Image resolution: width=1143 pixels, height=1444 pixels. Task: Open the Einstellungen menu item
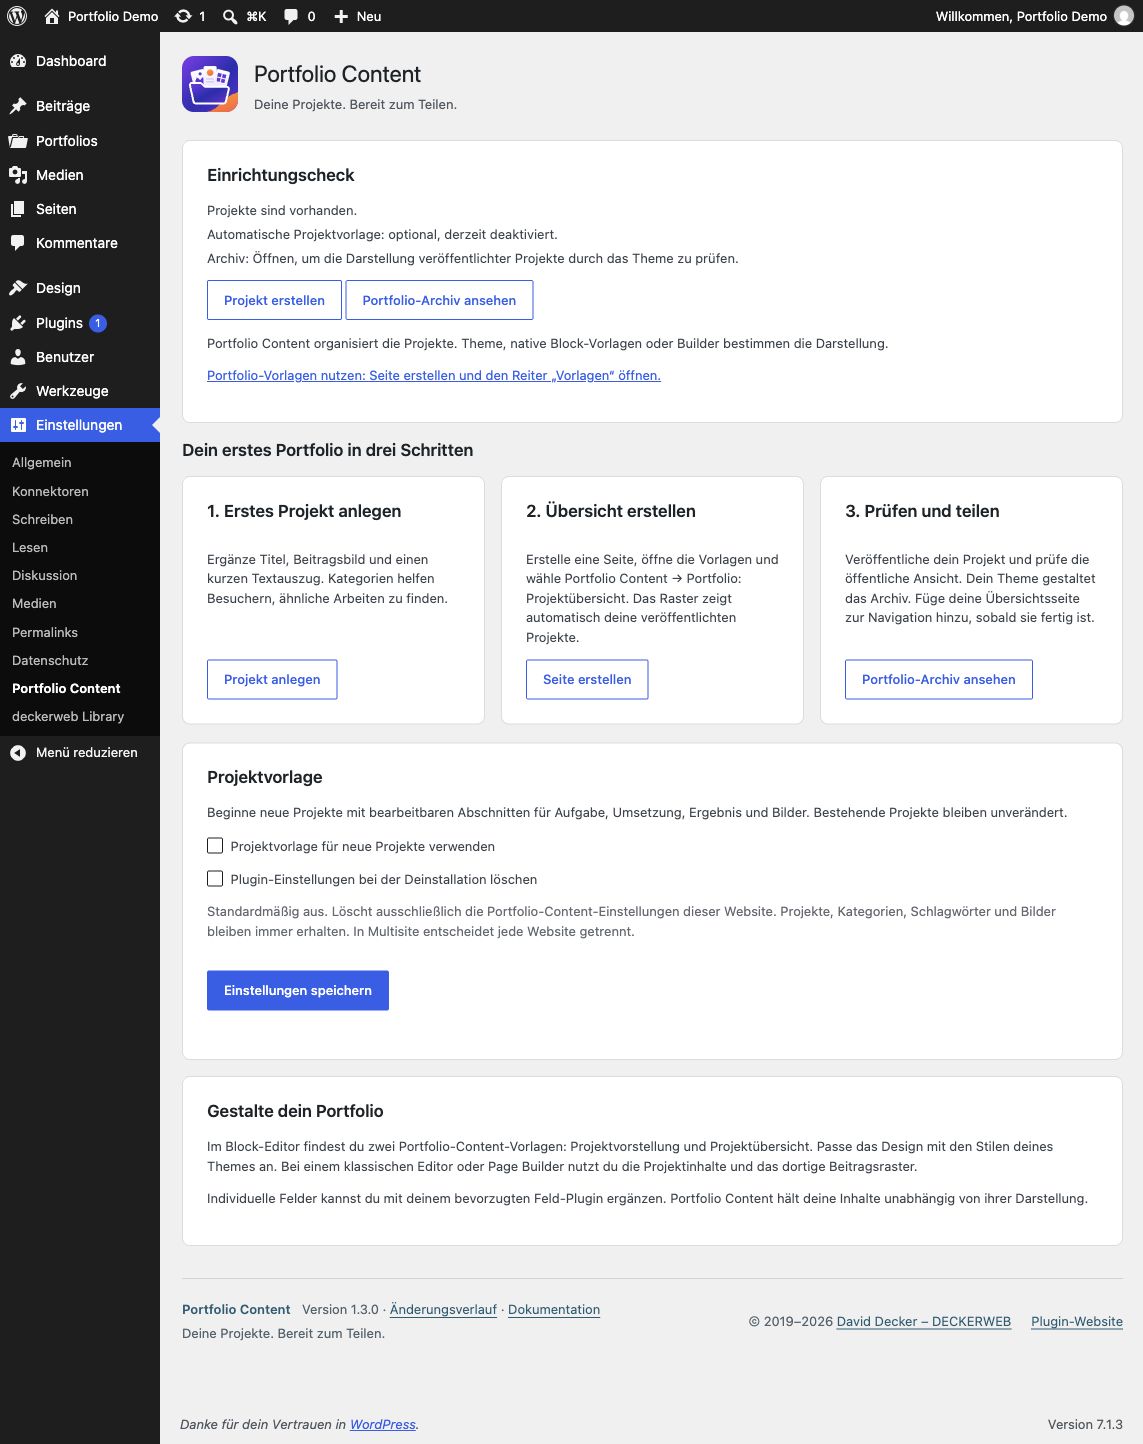[x=80, y=425]
